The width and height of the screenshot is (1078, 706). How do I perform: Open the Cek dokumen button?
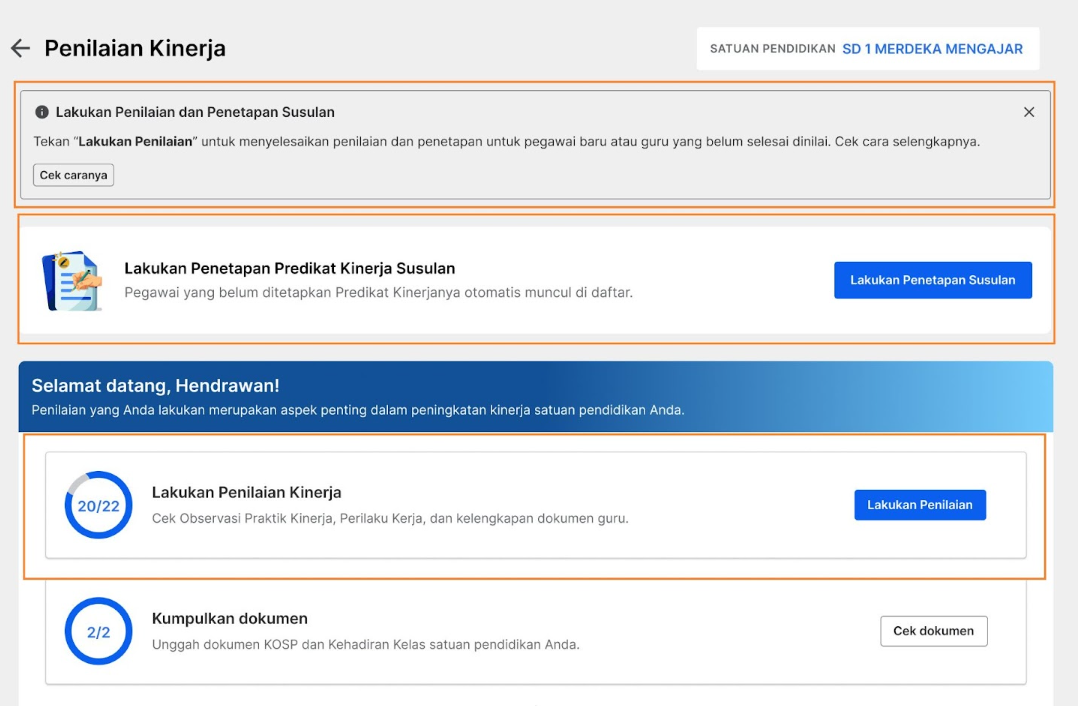(934, 631)
